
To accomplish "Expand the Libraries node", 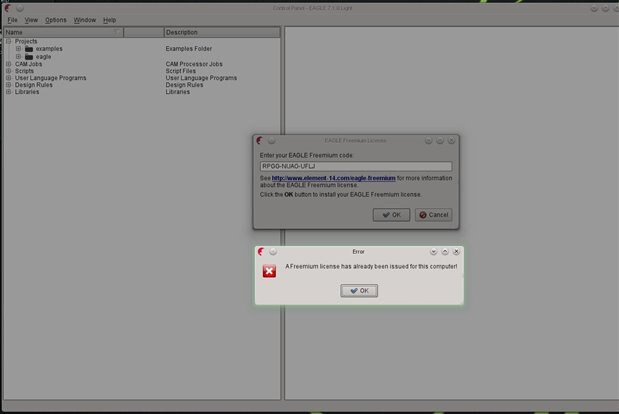I will pyautogui.click(x=8, y=92).
